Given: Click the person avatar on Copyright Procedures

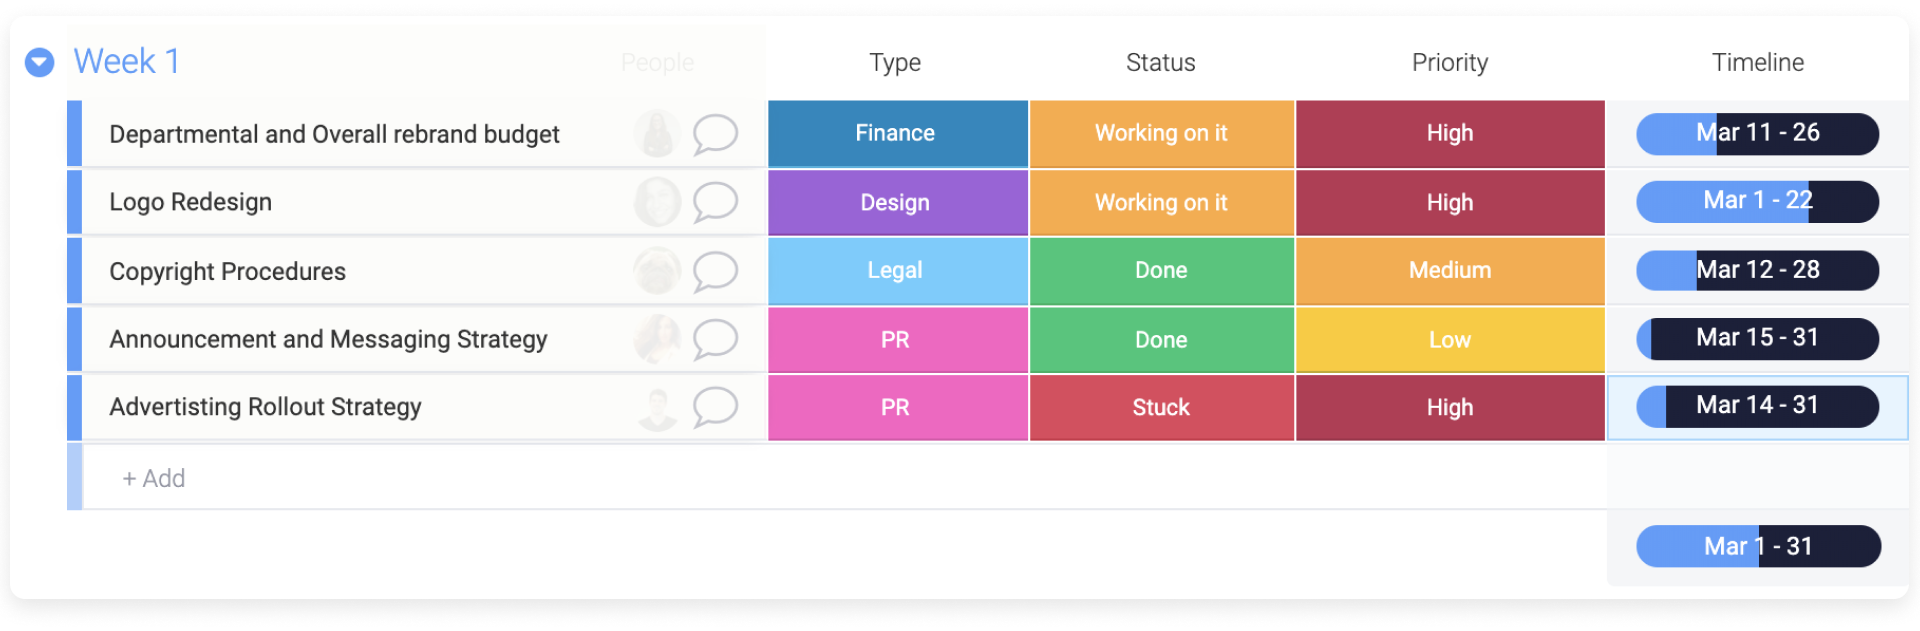Looking at the screenshot, I should point(657,271).
